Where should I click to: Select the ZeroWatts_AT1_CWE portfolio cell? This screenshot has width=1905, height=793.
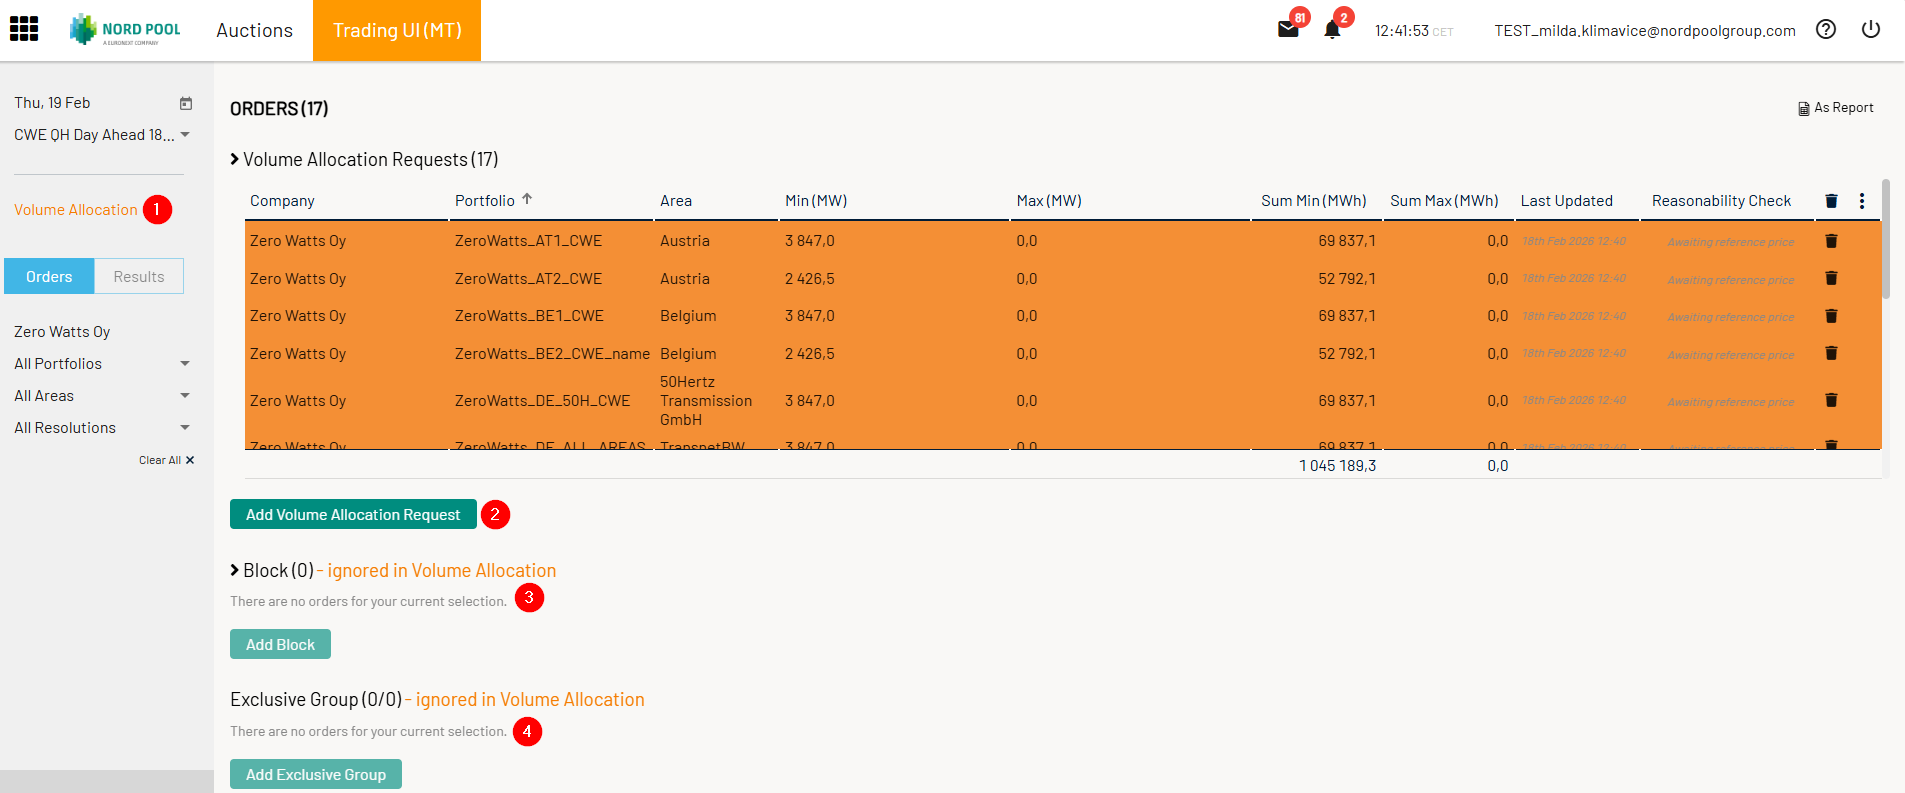tap(529, 241)
